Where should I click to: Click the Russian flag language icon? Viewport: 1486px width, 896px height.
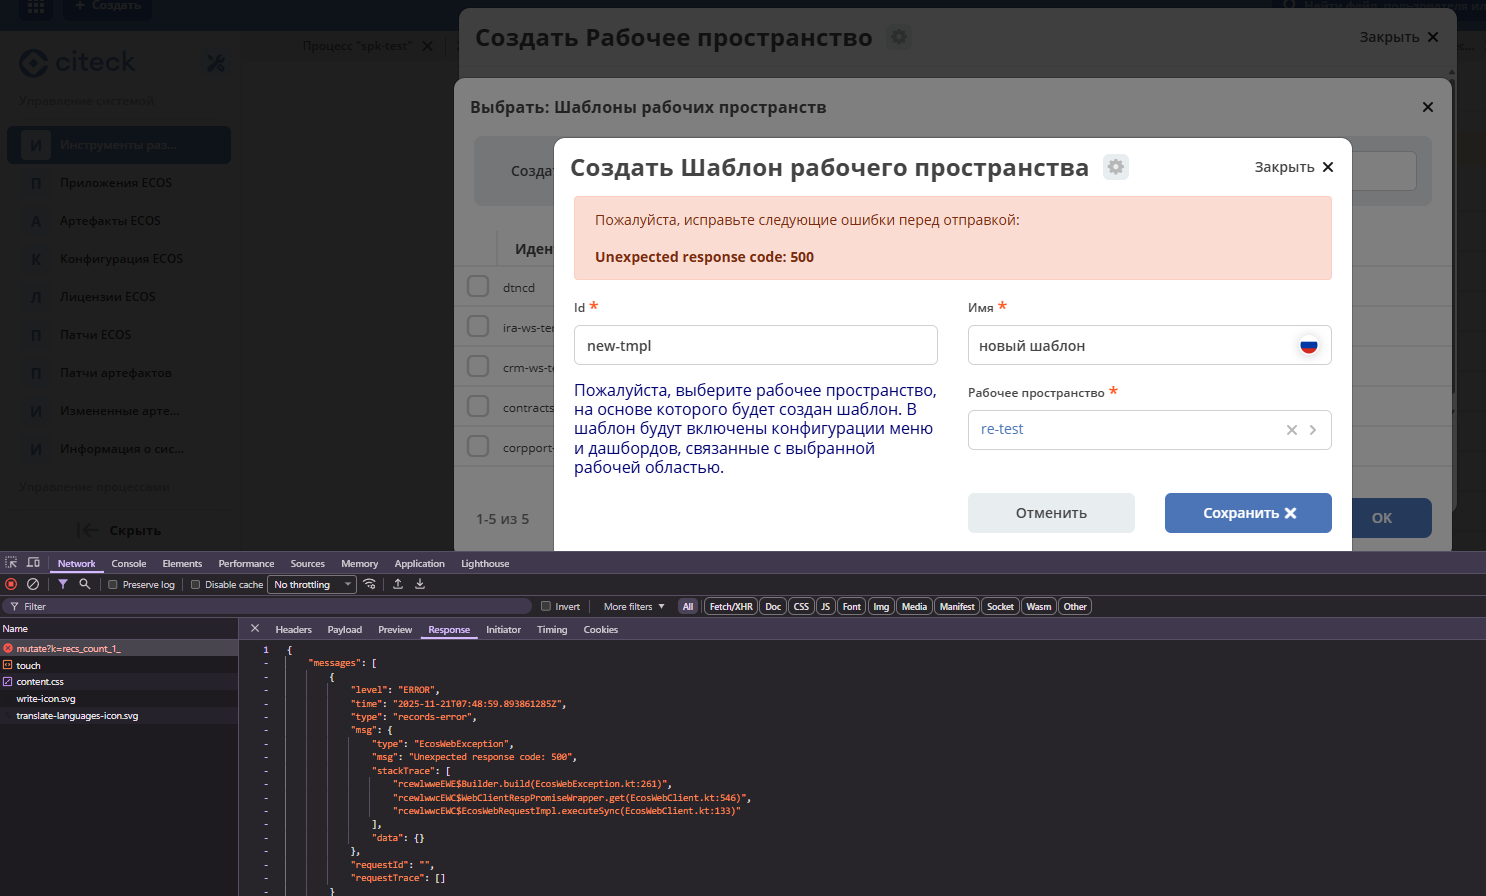1308,346
